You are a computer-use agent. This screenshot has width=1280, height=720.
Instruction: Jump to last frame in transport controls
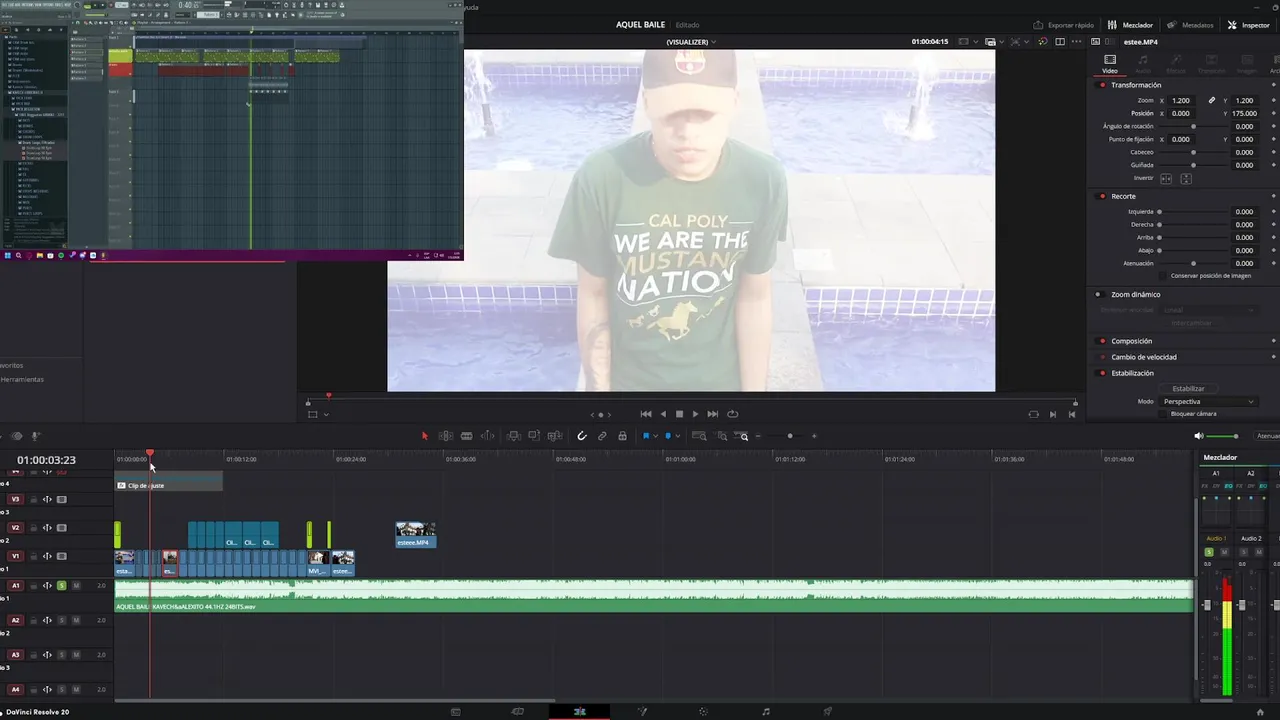[713, 414]
